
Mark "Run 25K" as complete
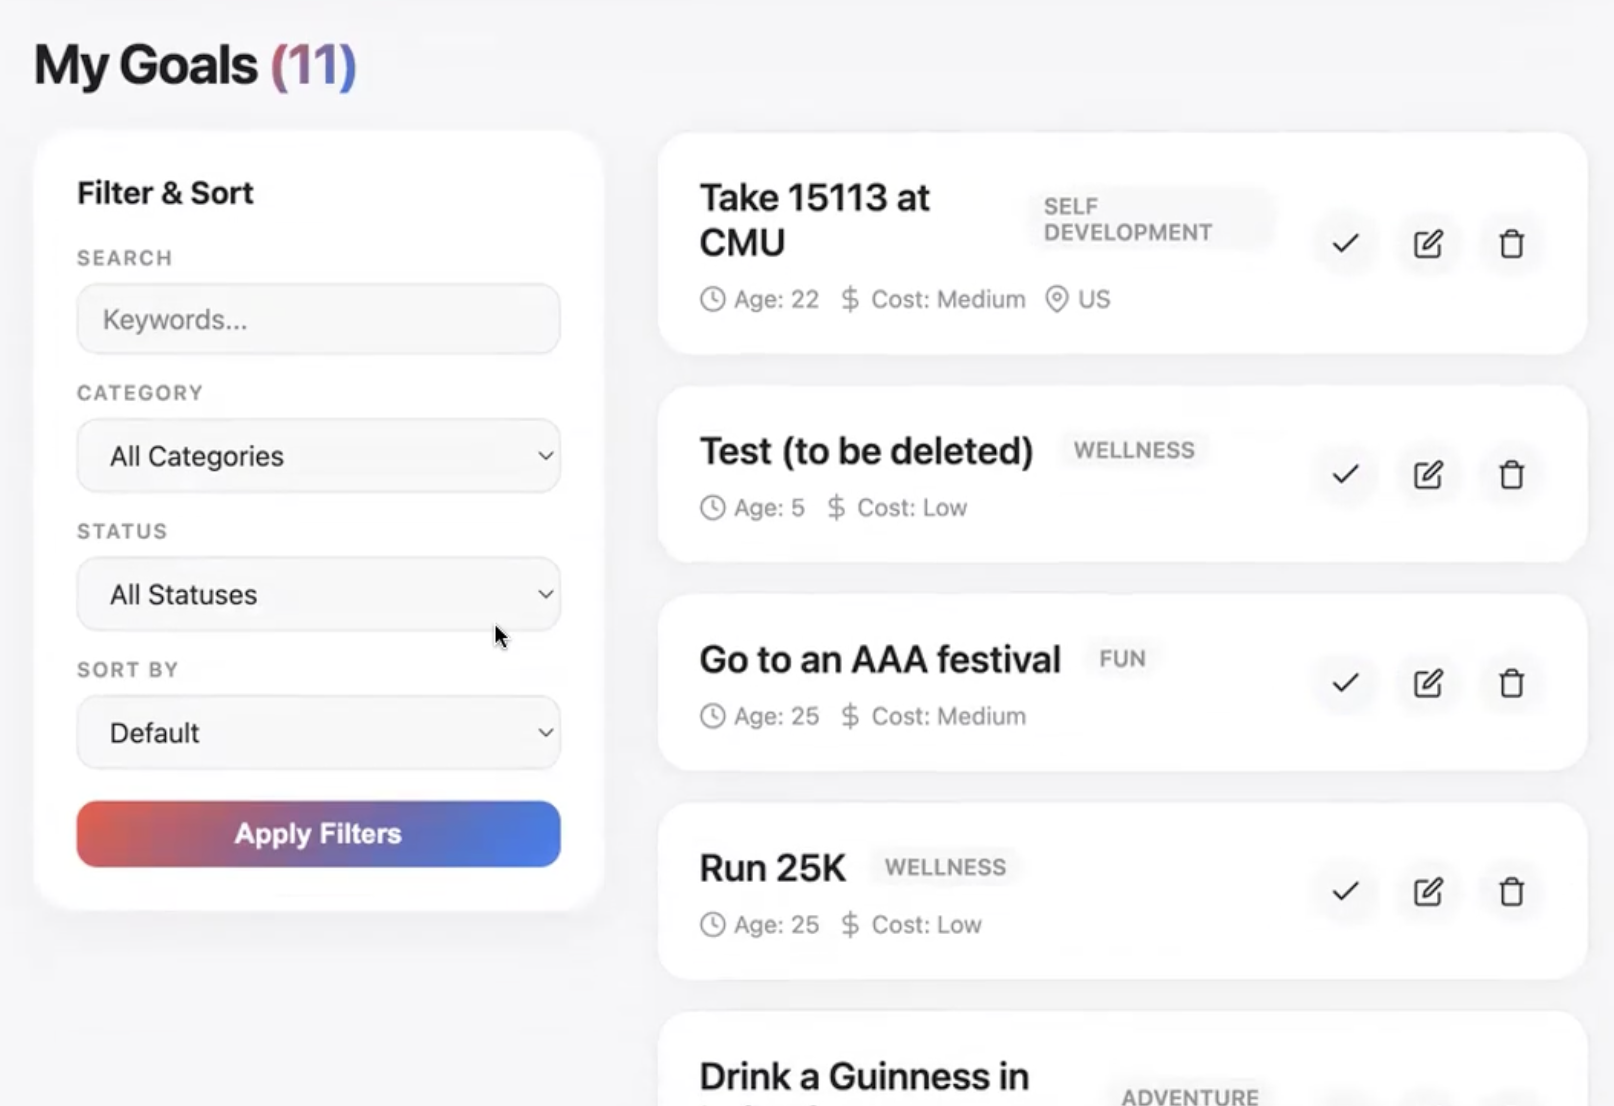coord(1345,891)
